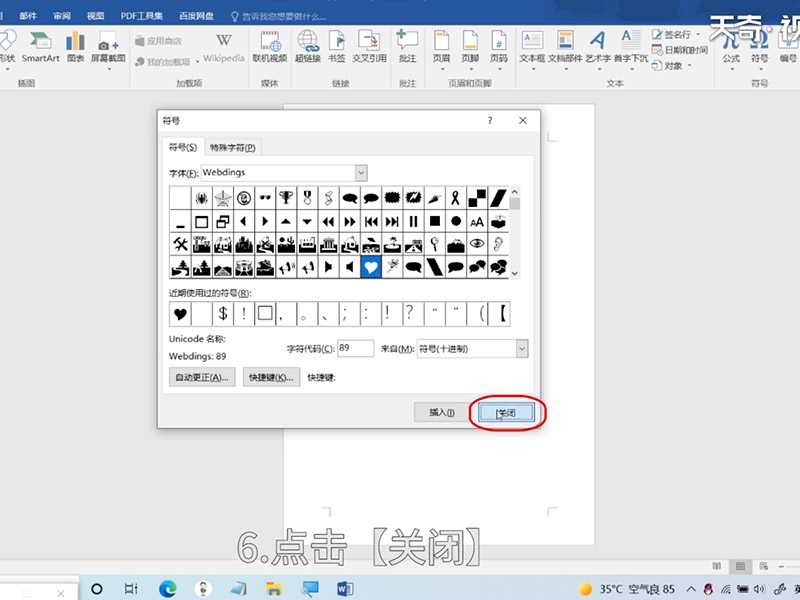
Task: Click the 自动更正 button
Action: coord(203,377)
